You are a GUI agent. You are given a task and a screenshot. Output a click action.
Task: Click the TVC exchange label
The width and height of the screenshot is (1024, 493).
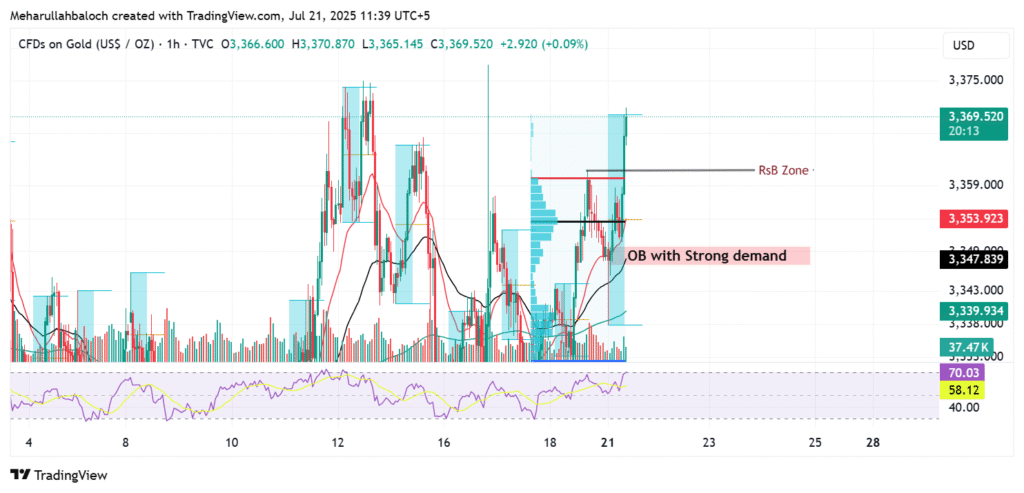coord(200,44)
